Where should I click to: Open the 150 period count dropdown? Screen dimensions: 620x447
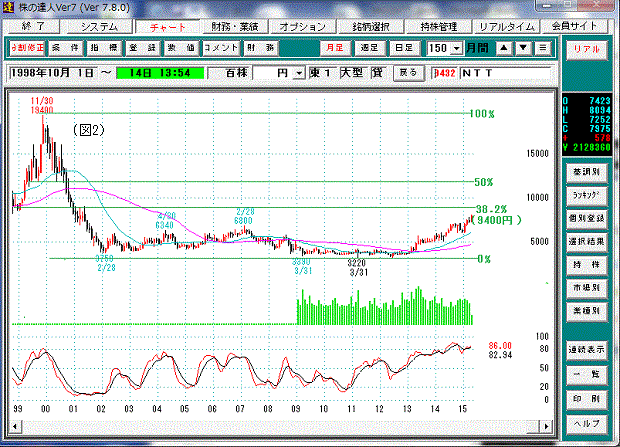[x=457, y=49]
